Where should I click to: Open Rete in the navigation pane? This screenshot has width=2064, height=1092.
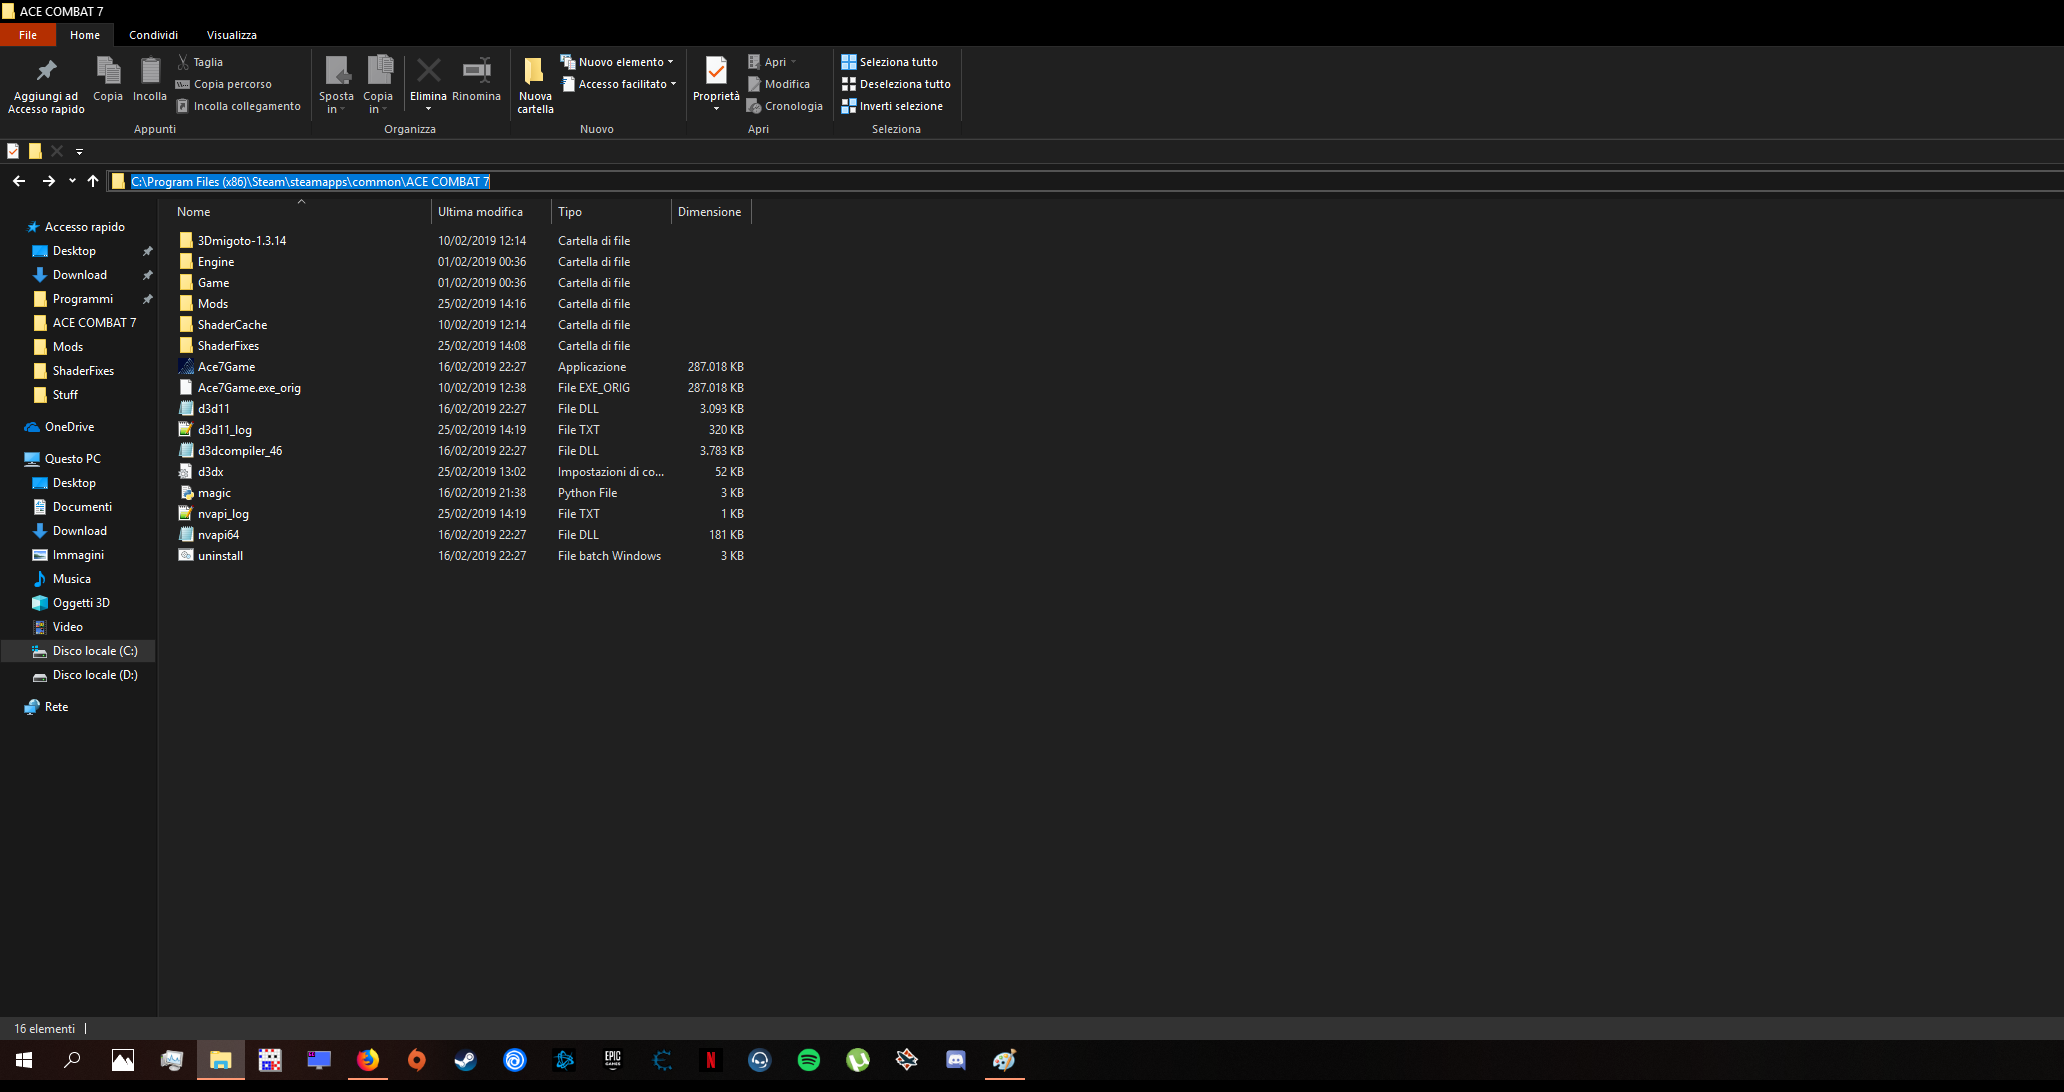[56, 707]
